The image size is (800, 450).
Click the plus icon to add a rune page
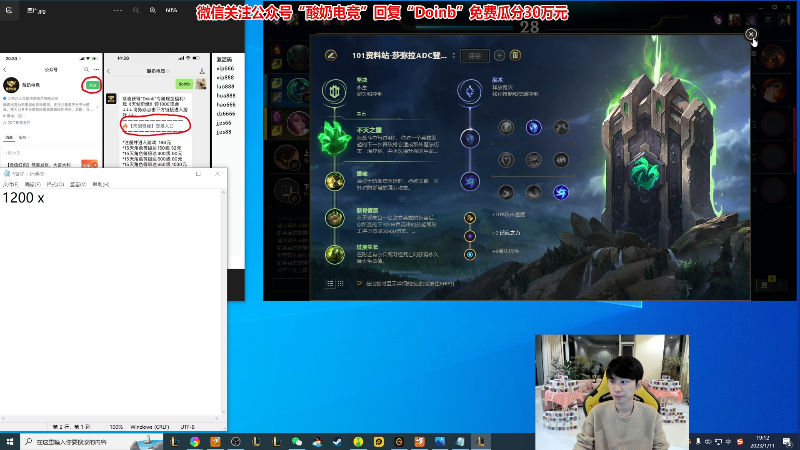click(499, 55)
